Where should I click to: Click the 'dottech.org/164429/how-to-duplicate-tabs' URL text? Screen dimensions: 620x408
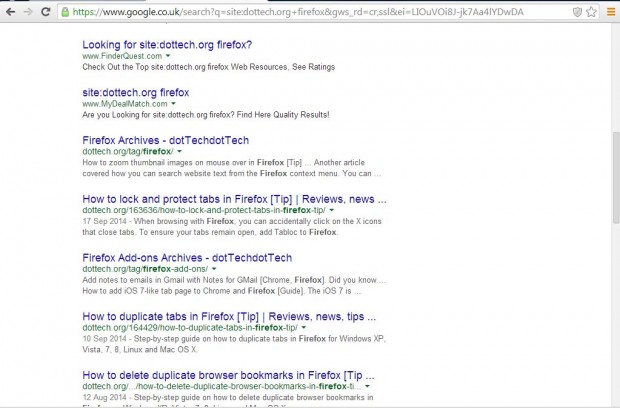point(190,327)
